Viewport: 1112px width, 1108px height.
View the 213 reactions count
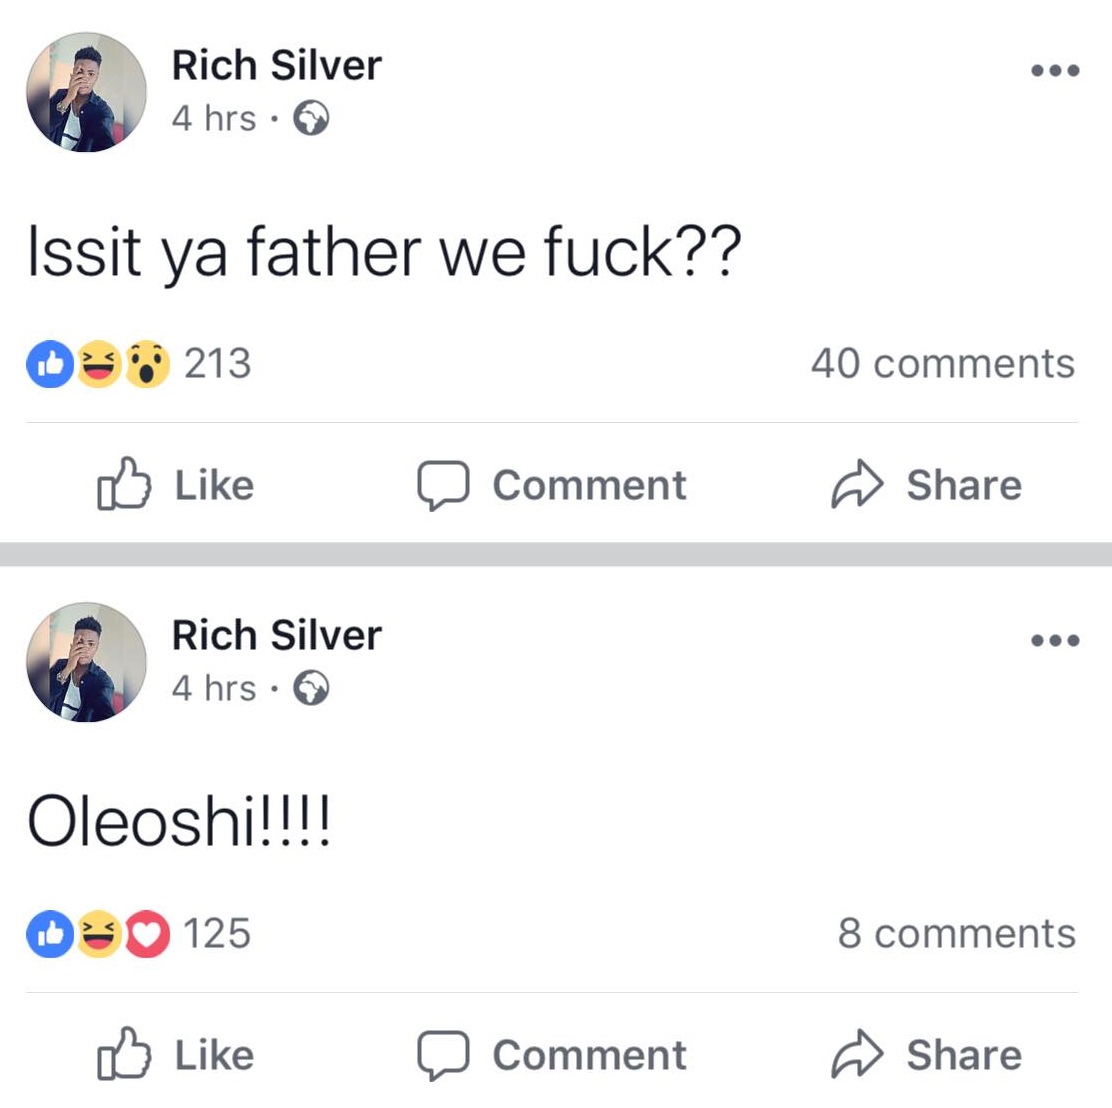(217, 363)
